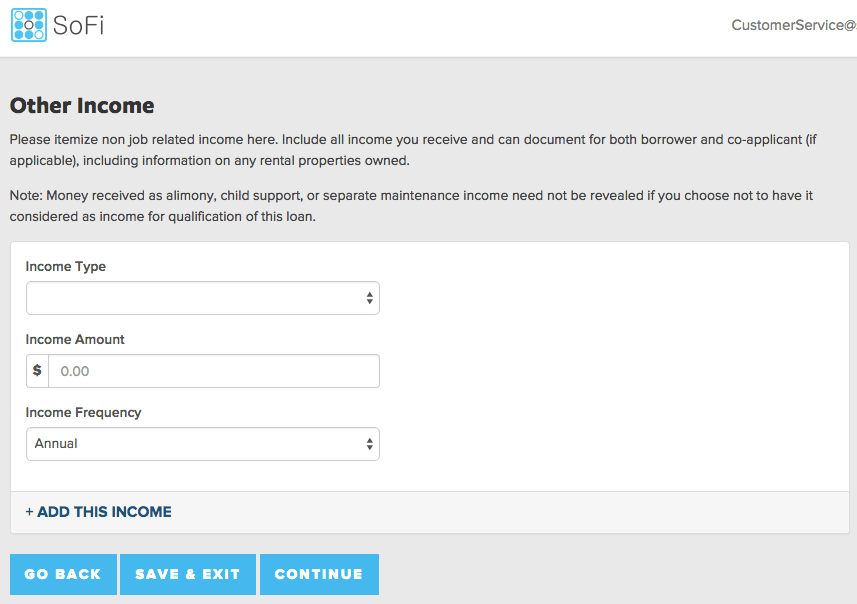Click the dollar sign prefix icon

[37, 371]
